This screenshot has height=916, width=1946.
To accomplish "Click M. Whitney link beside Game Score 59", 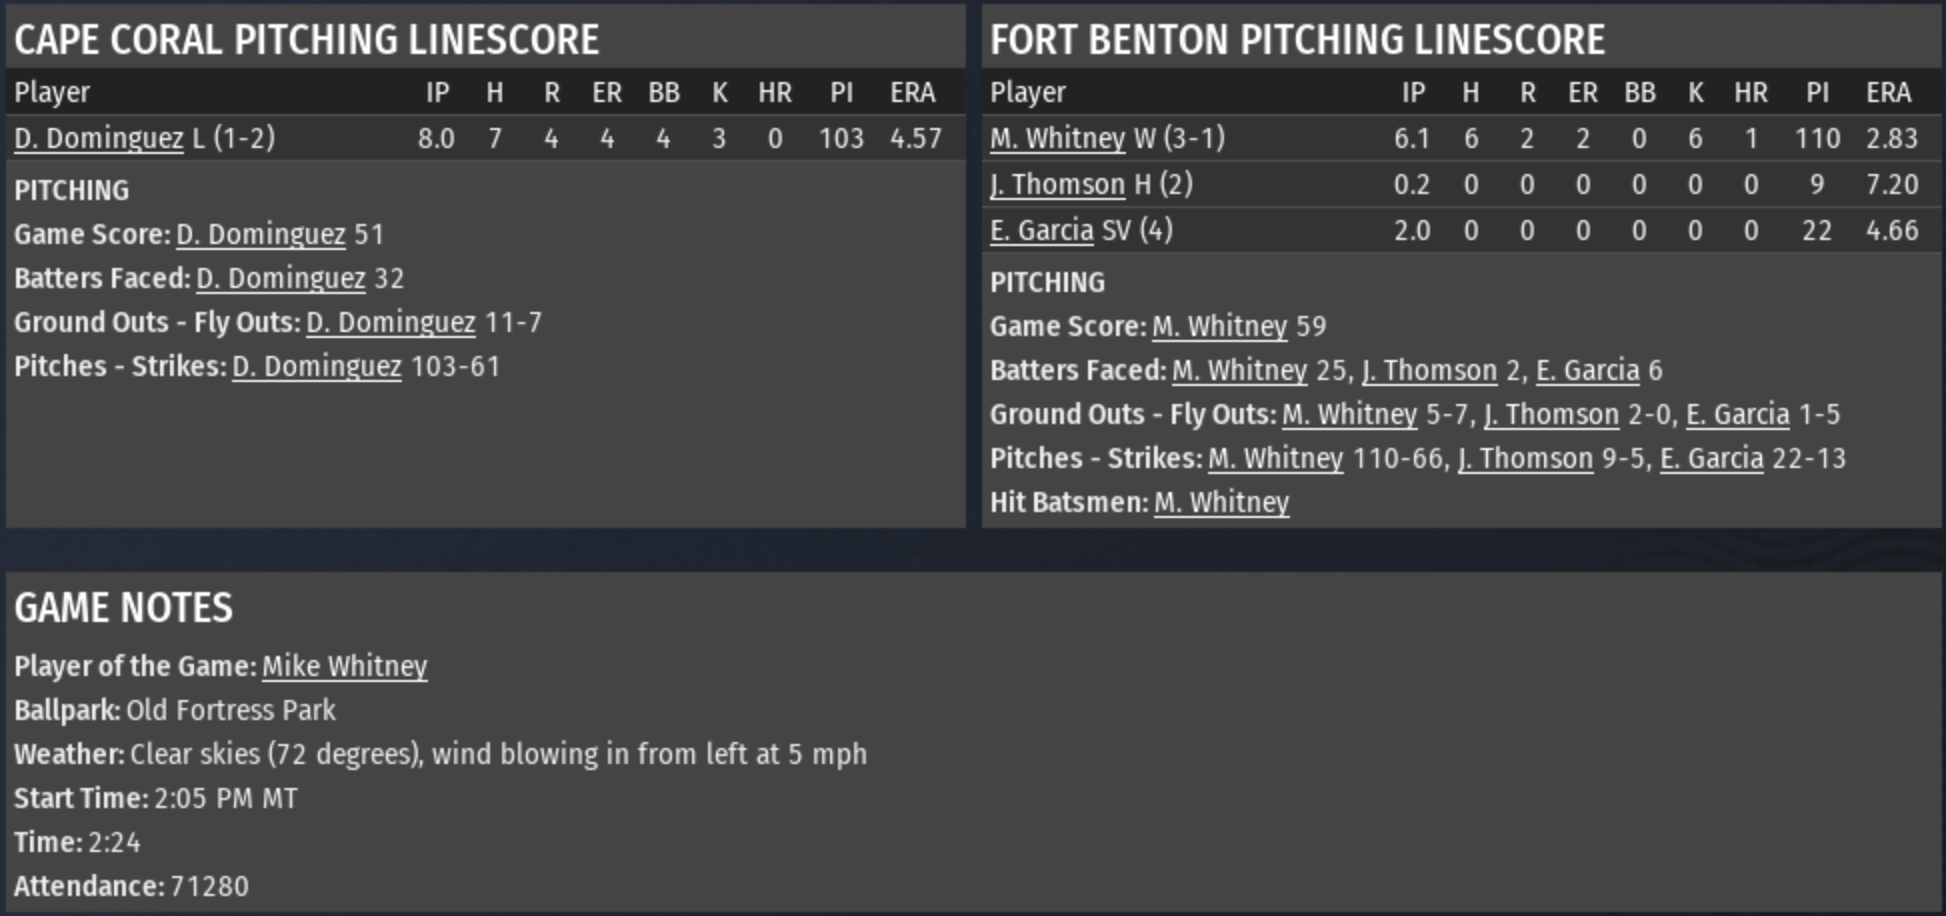I will click(x=1219, y=326).
